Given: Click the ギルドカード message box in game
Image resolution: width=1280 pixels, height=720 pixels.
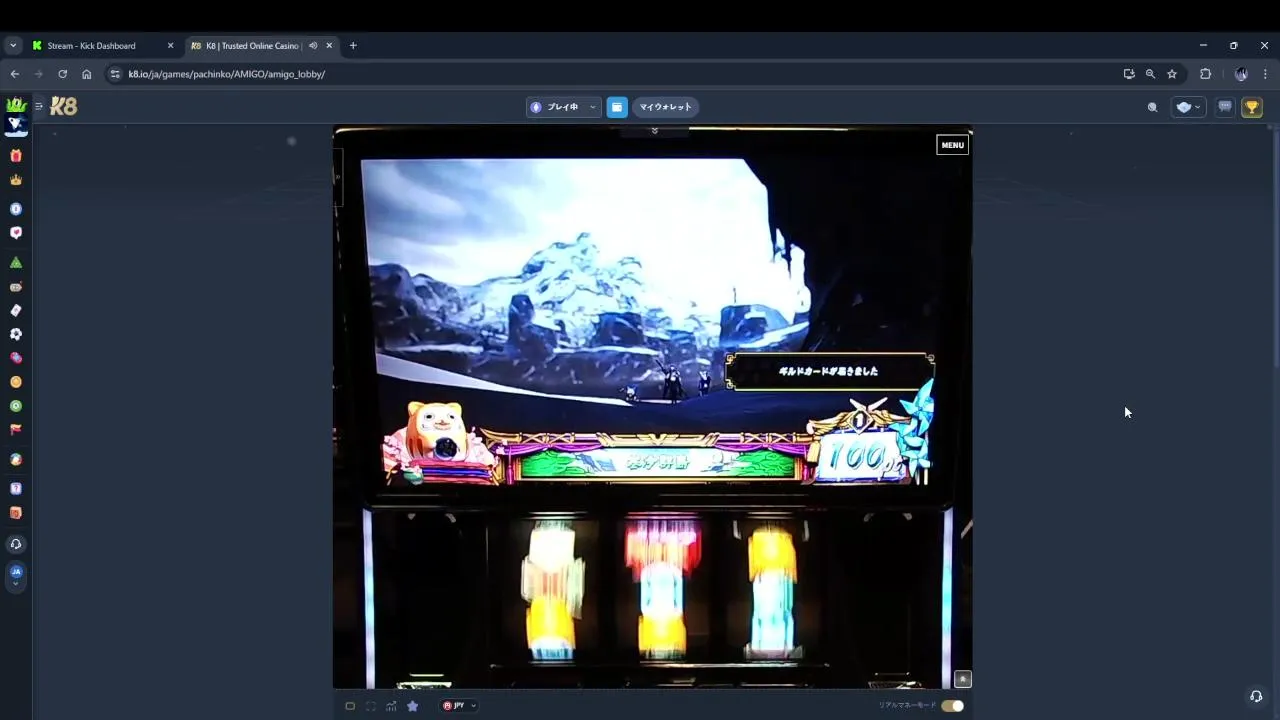Looking at the screenshot, I should pos(829,371).
